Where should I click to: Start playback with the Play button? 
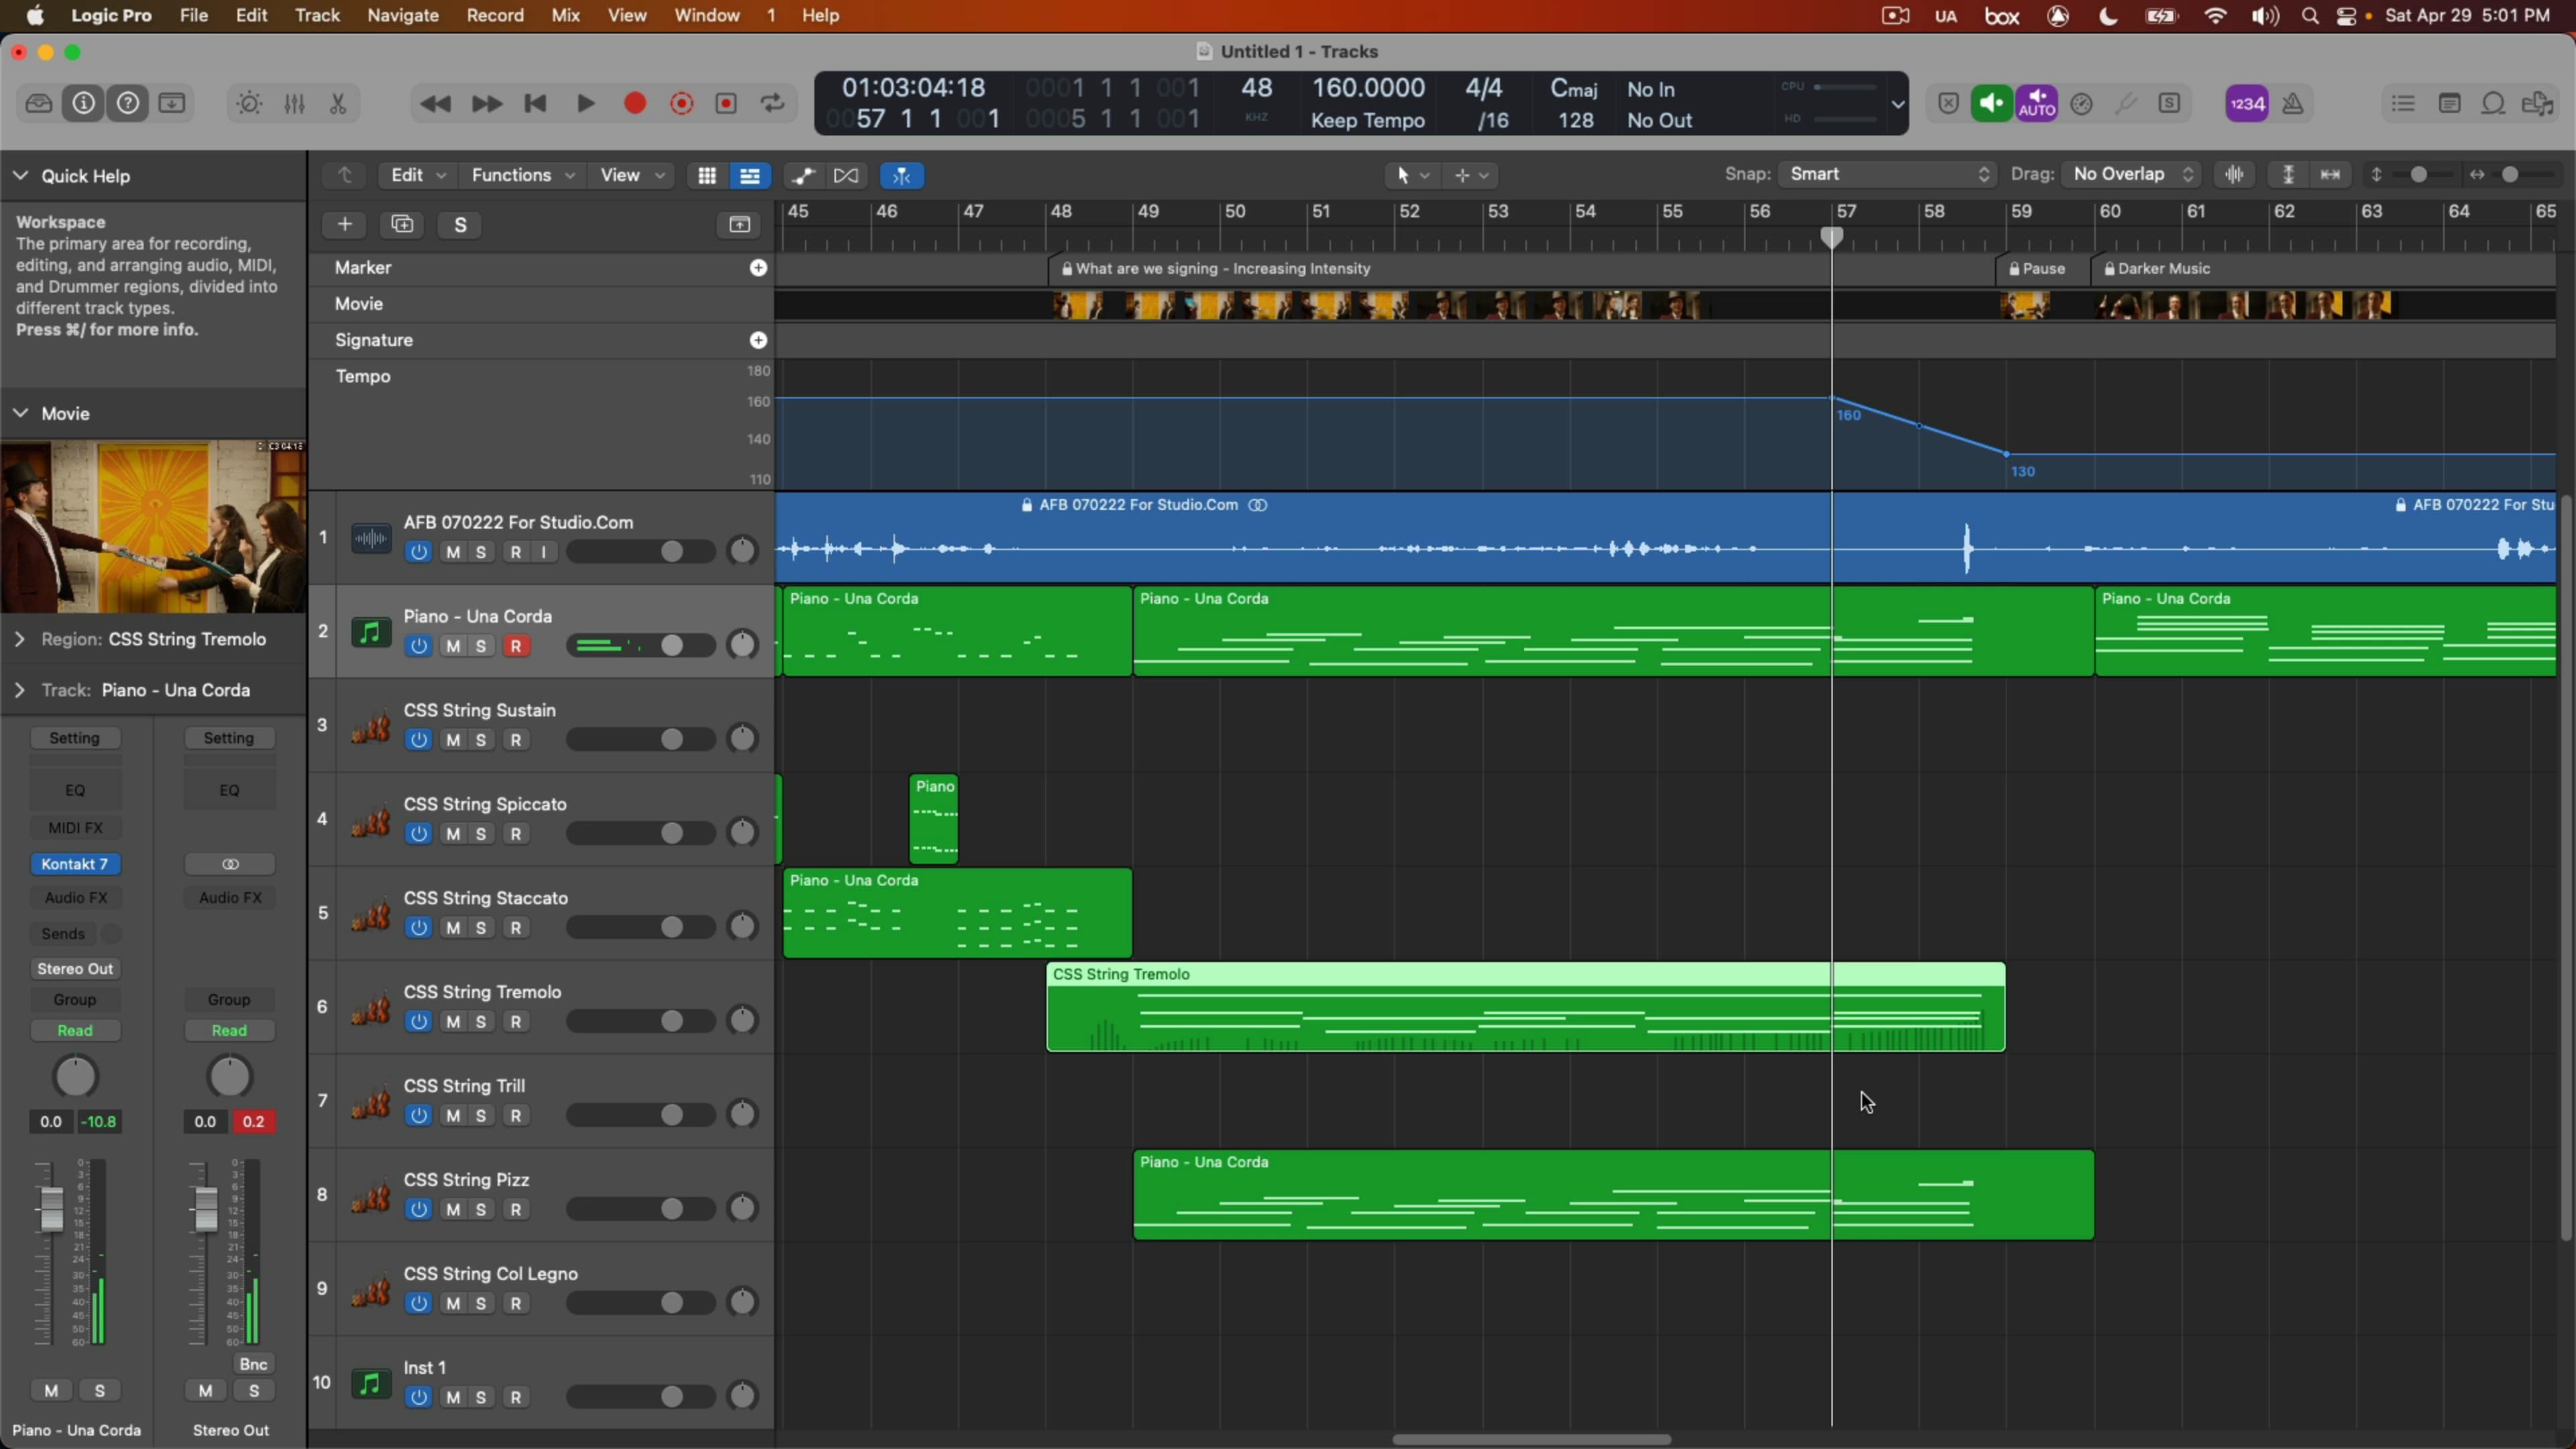pos(586,103)
